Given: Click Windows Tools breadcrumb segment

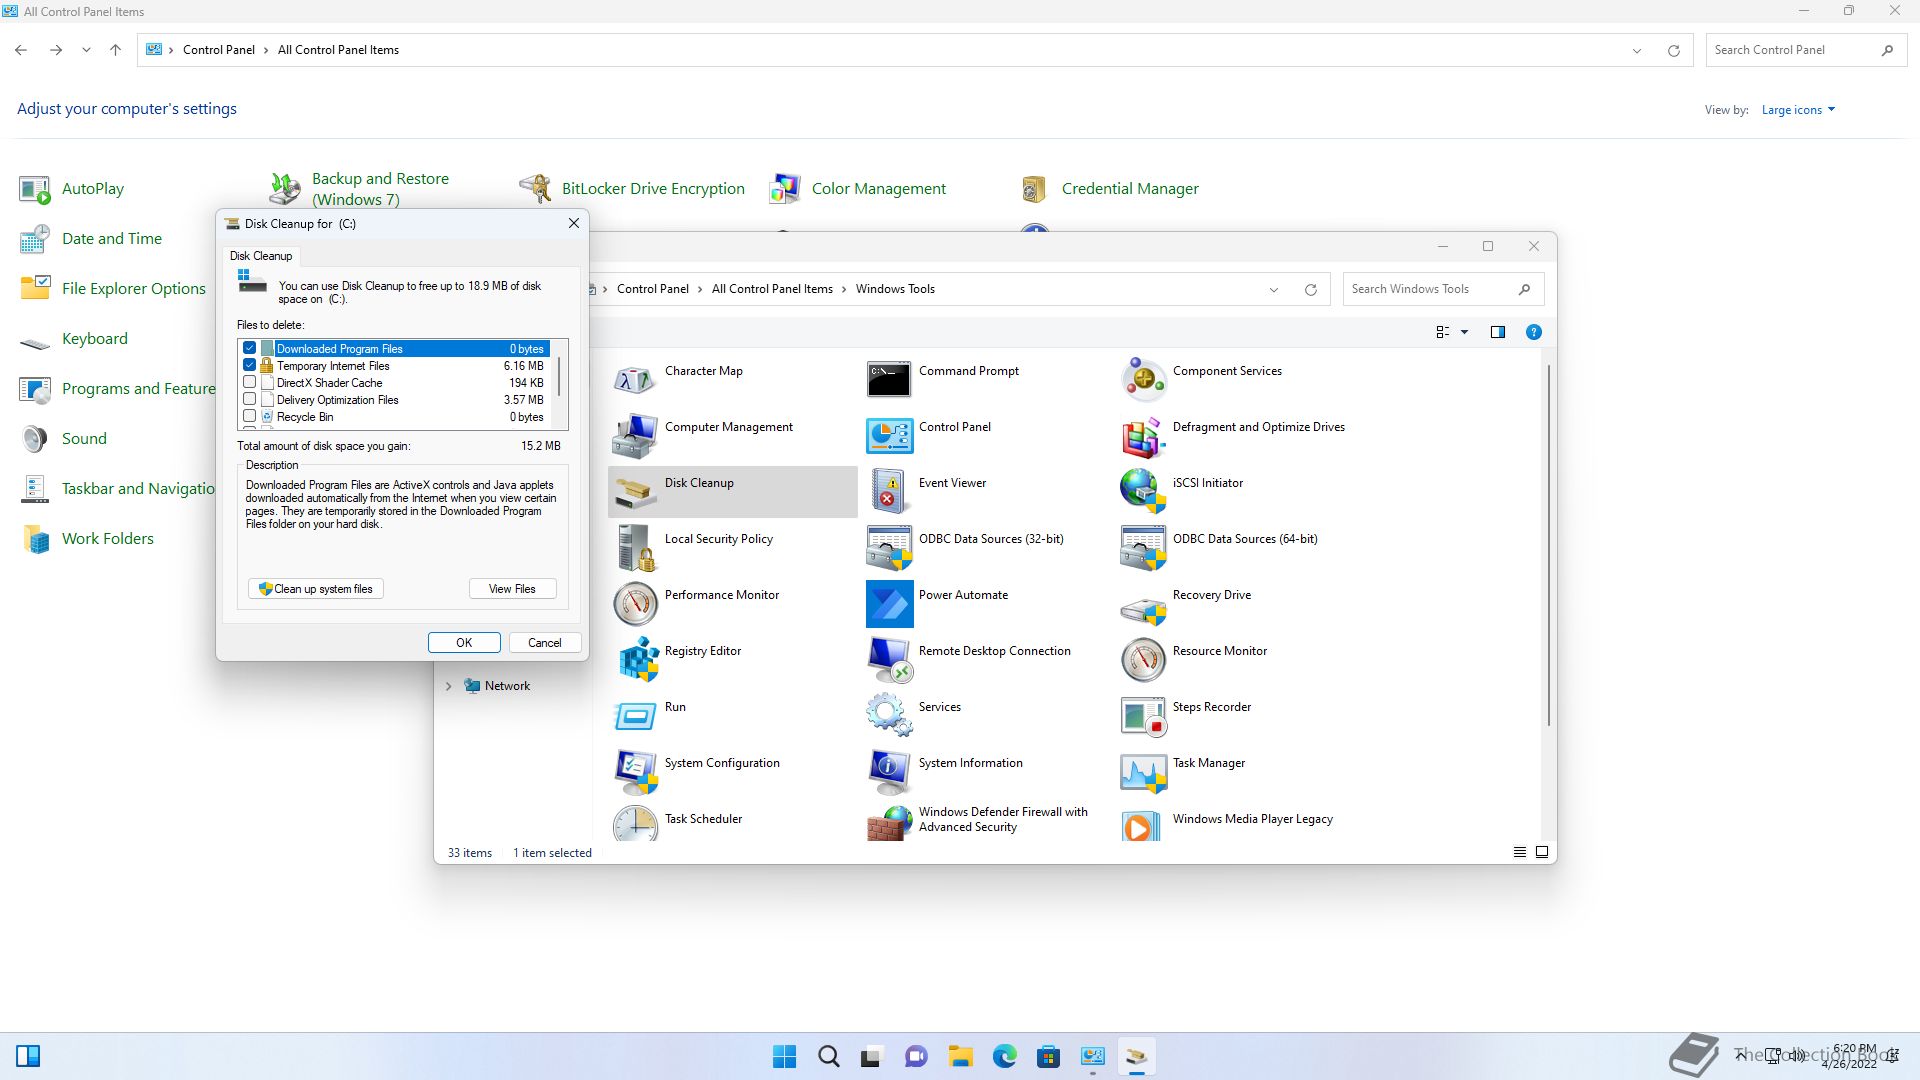Looking at the screenshot, I should coord(895,289).
